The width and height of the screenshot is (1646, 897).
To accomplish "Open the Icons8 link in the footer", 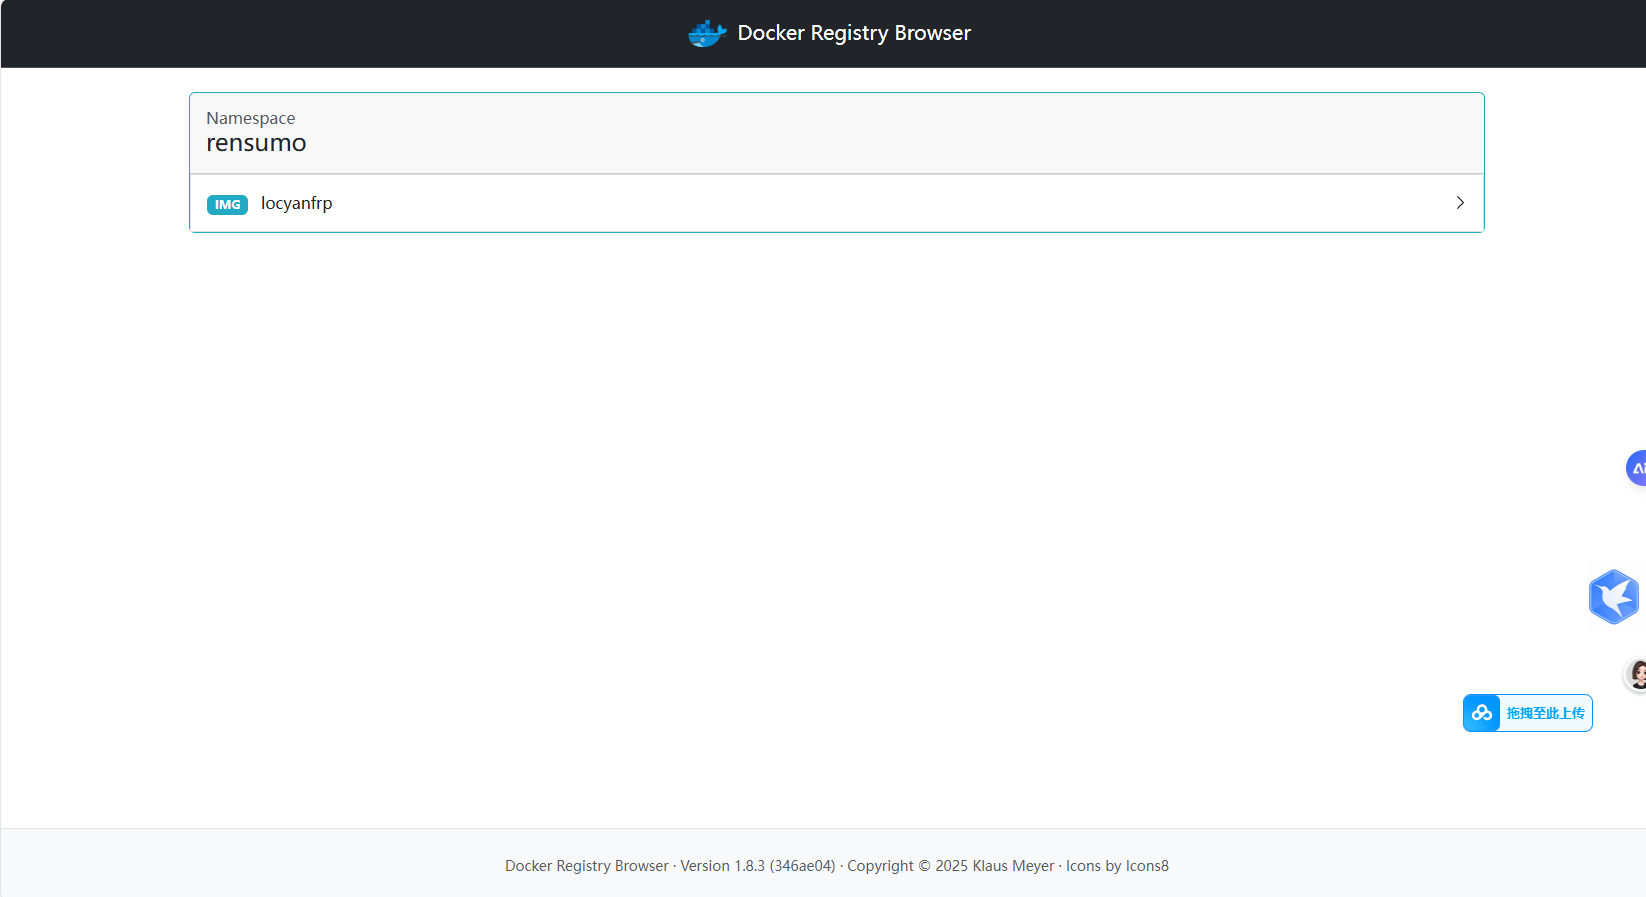I will (x=1147, y=866).
